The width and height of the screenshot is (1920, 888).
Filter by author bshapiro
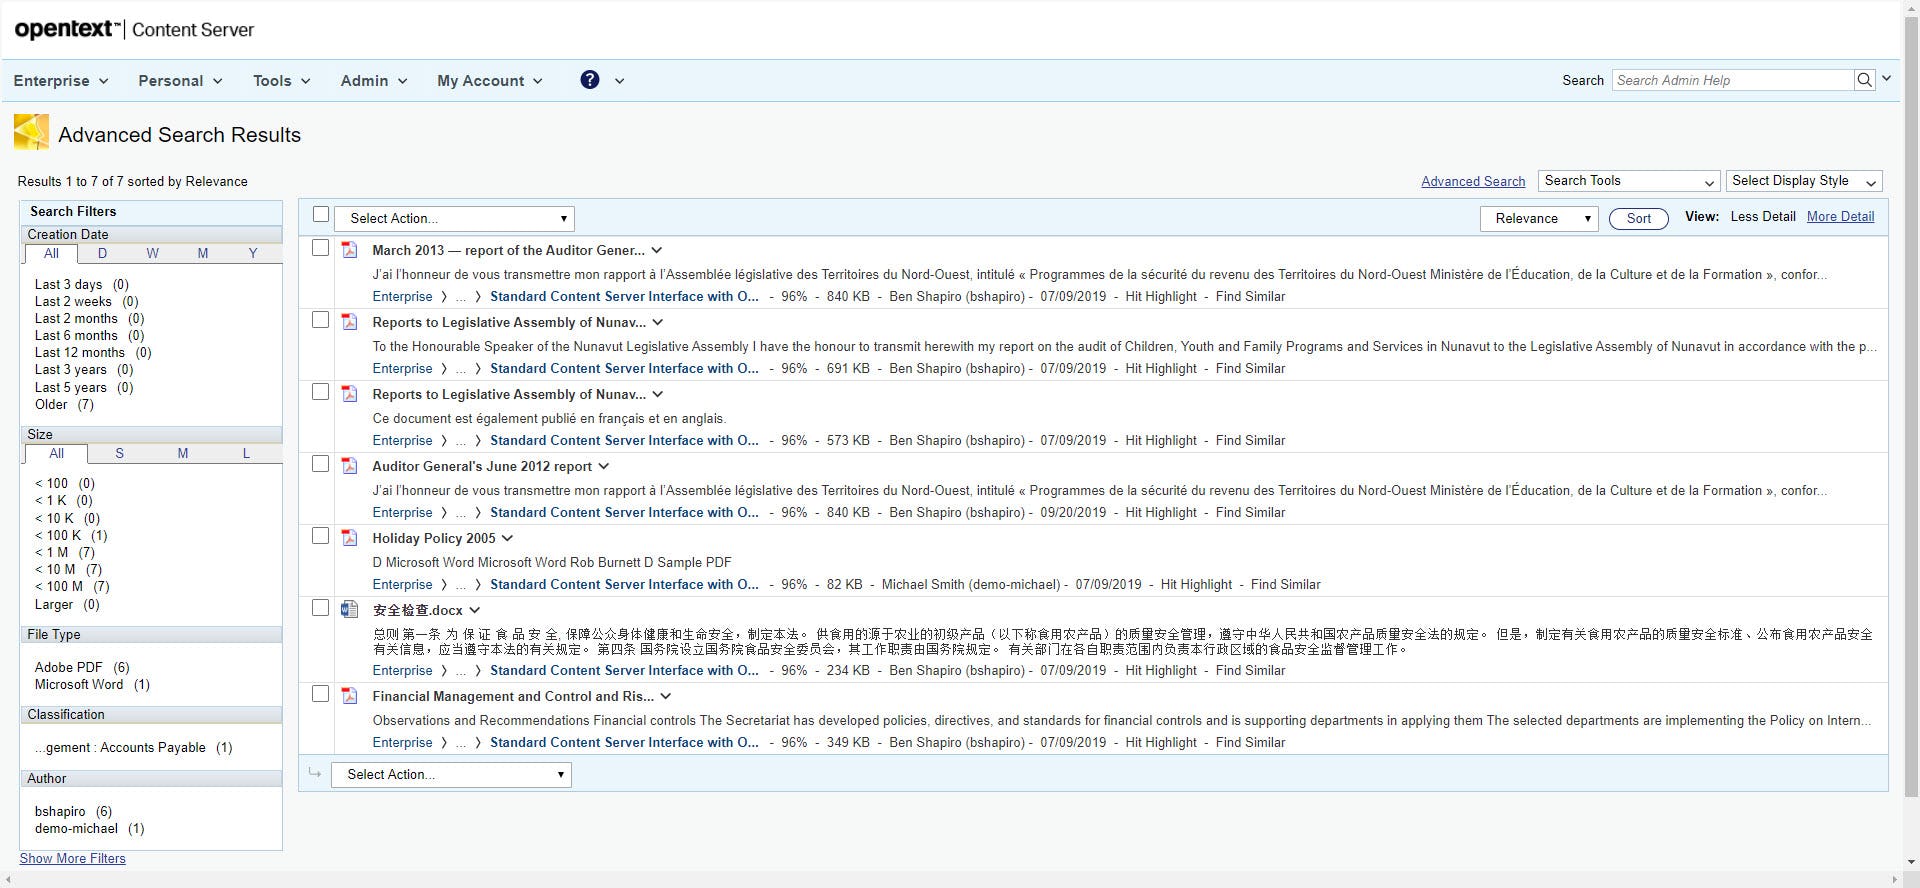pos(60,812)
